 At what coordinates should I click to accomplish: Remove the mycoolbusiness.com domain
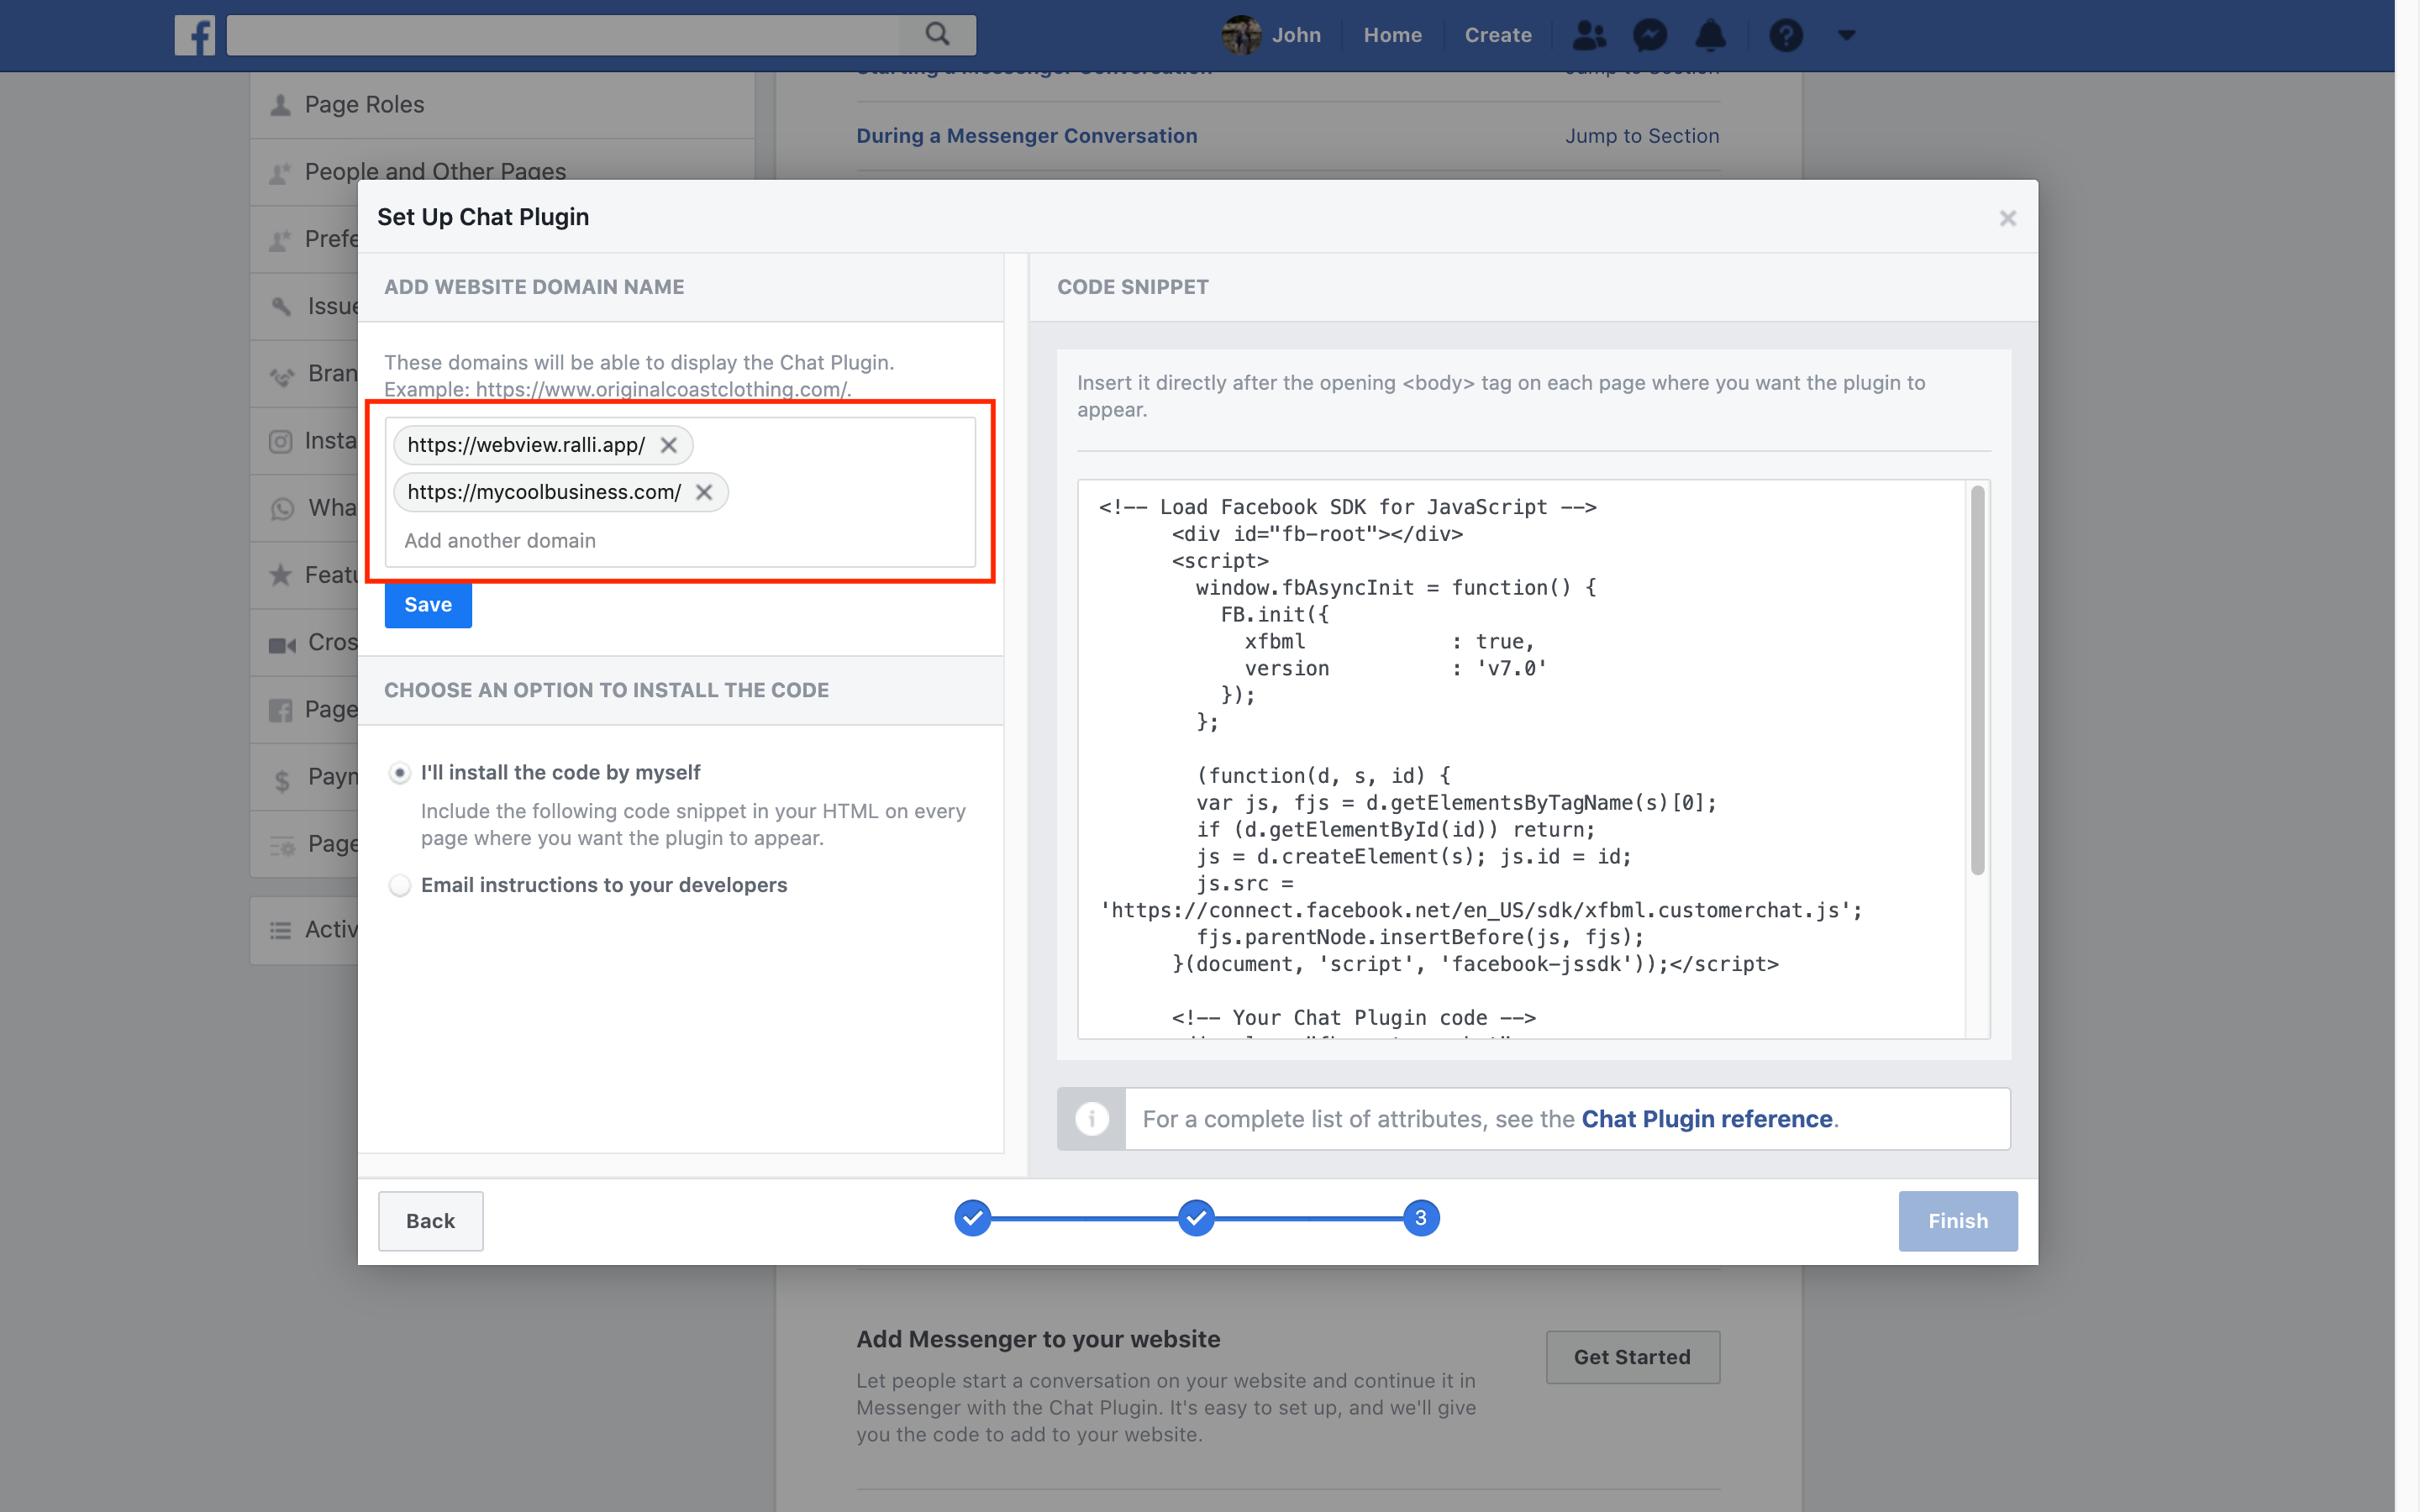pyautogui.click(x=704, y=492)
